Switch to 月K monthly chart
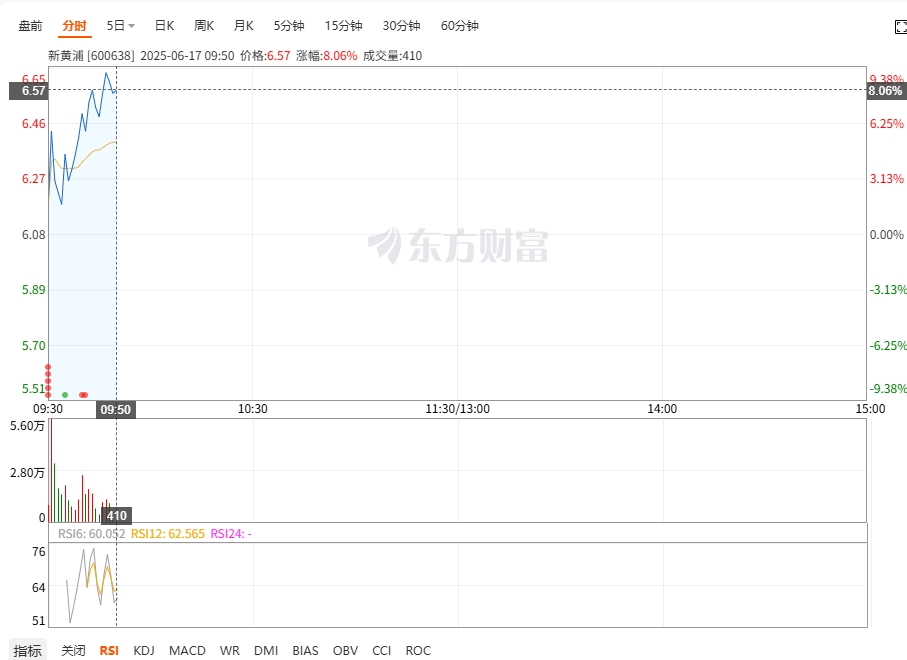 pos(244,26)
